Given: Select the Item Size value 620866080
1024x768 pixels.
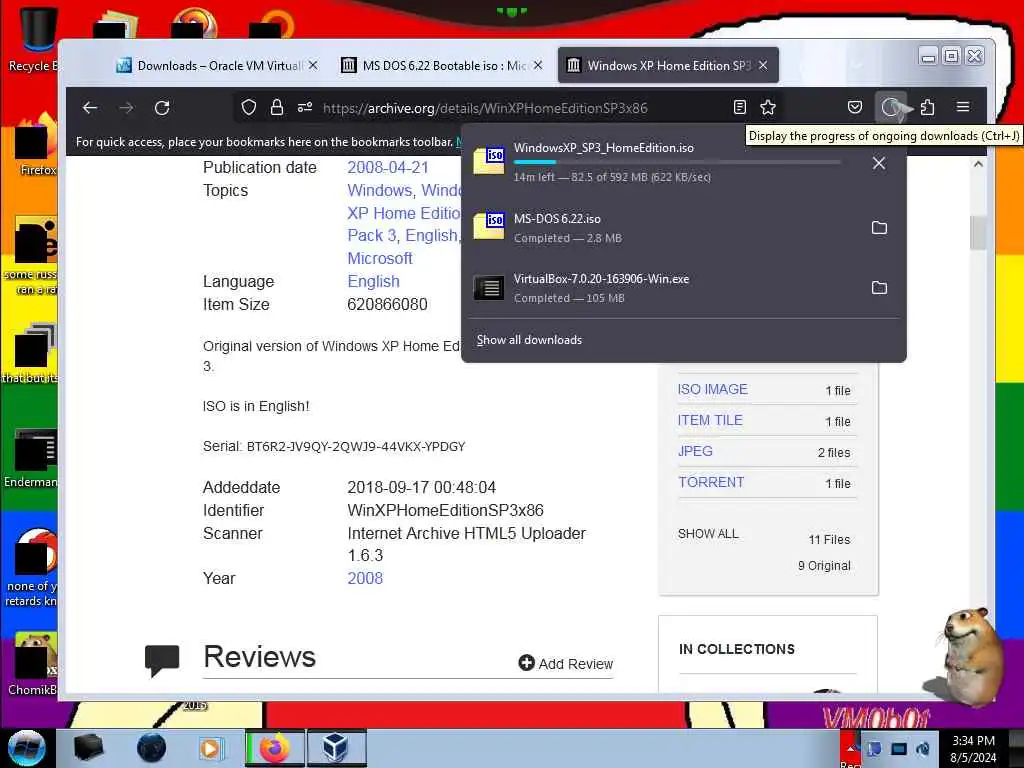Looking at the screenshot, I should 387,305.
